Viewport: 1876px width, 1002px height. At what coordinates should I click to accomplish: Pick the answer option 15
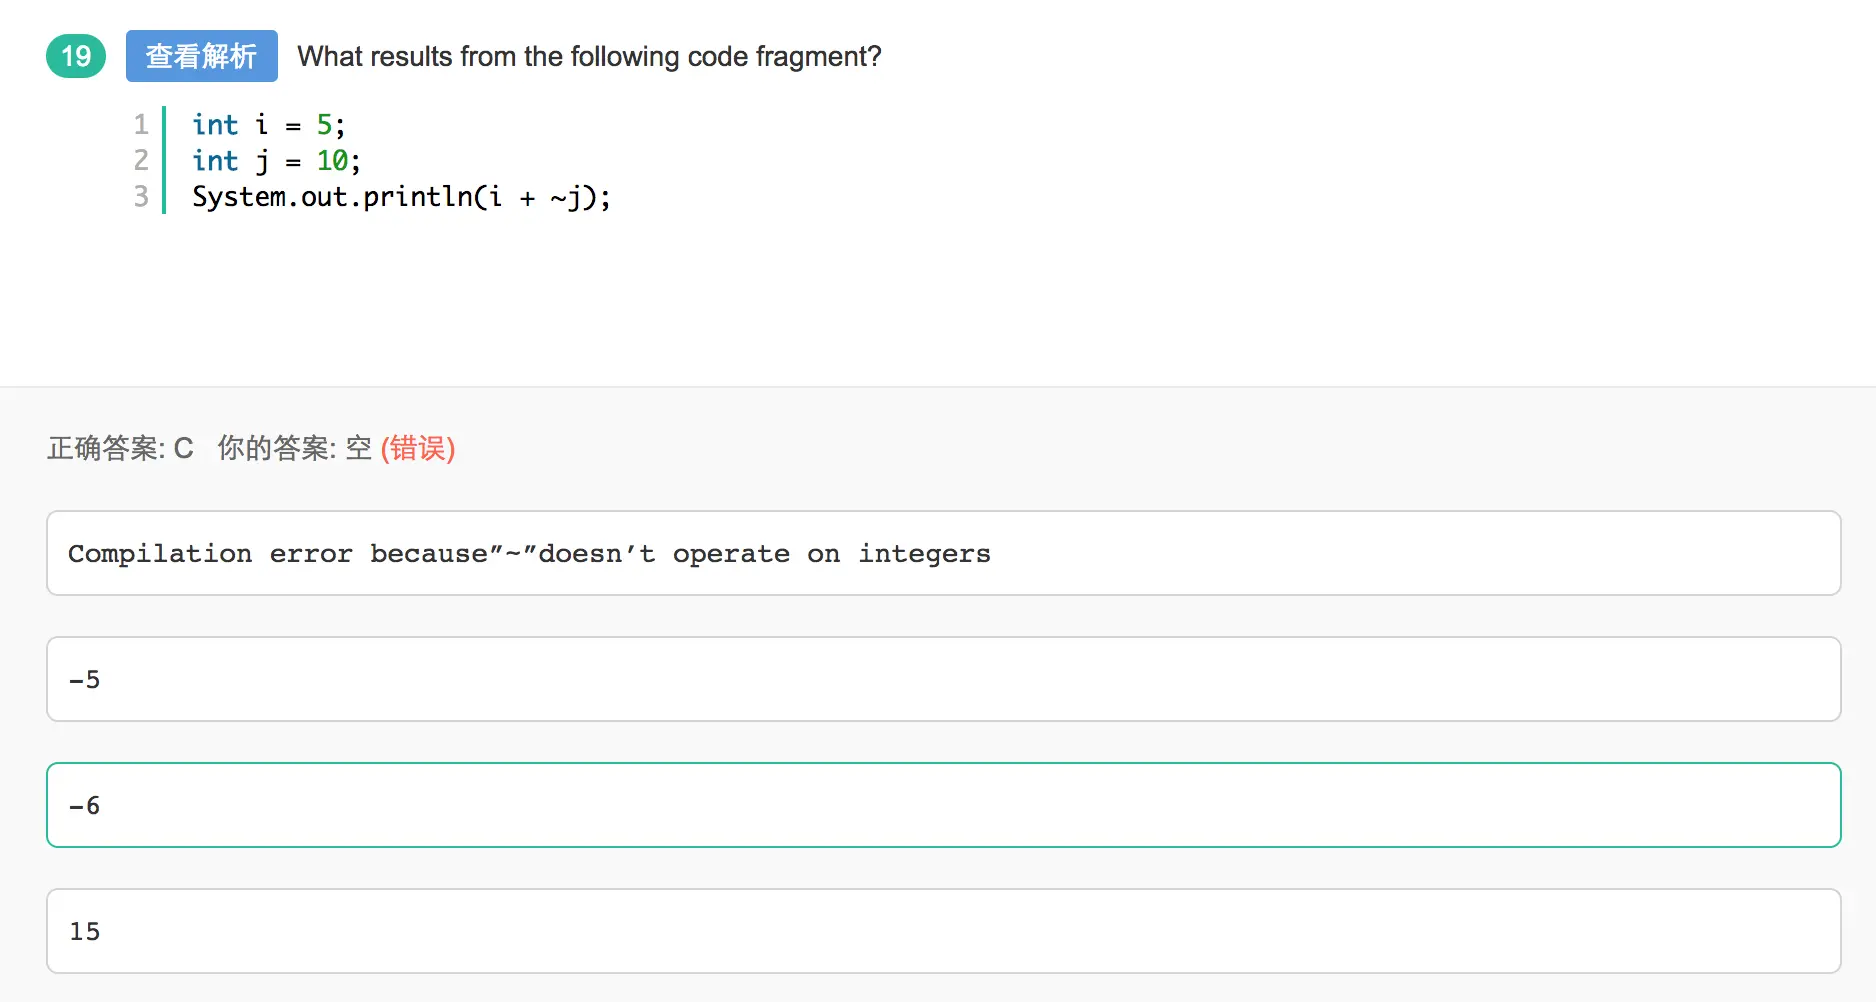[943, 931]
